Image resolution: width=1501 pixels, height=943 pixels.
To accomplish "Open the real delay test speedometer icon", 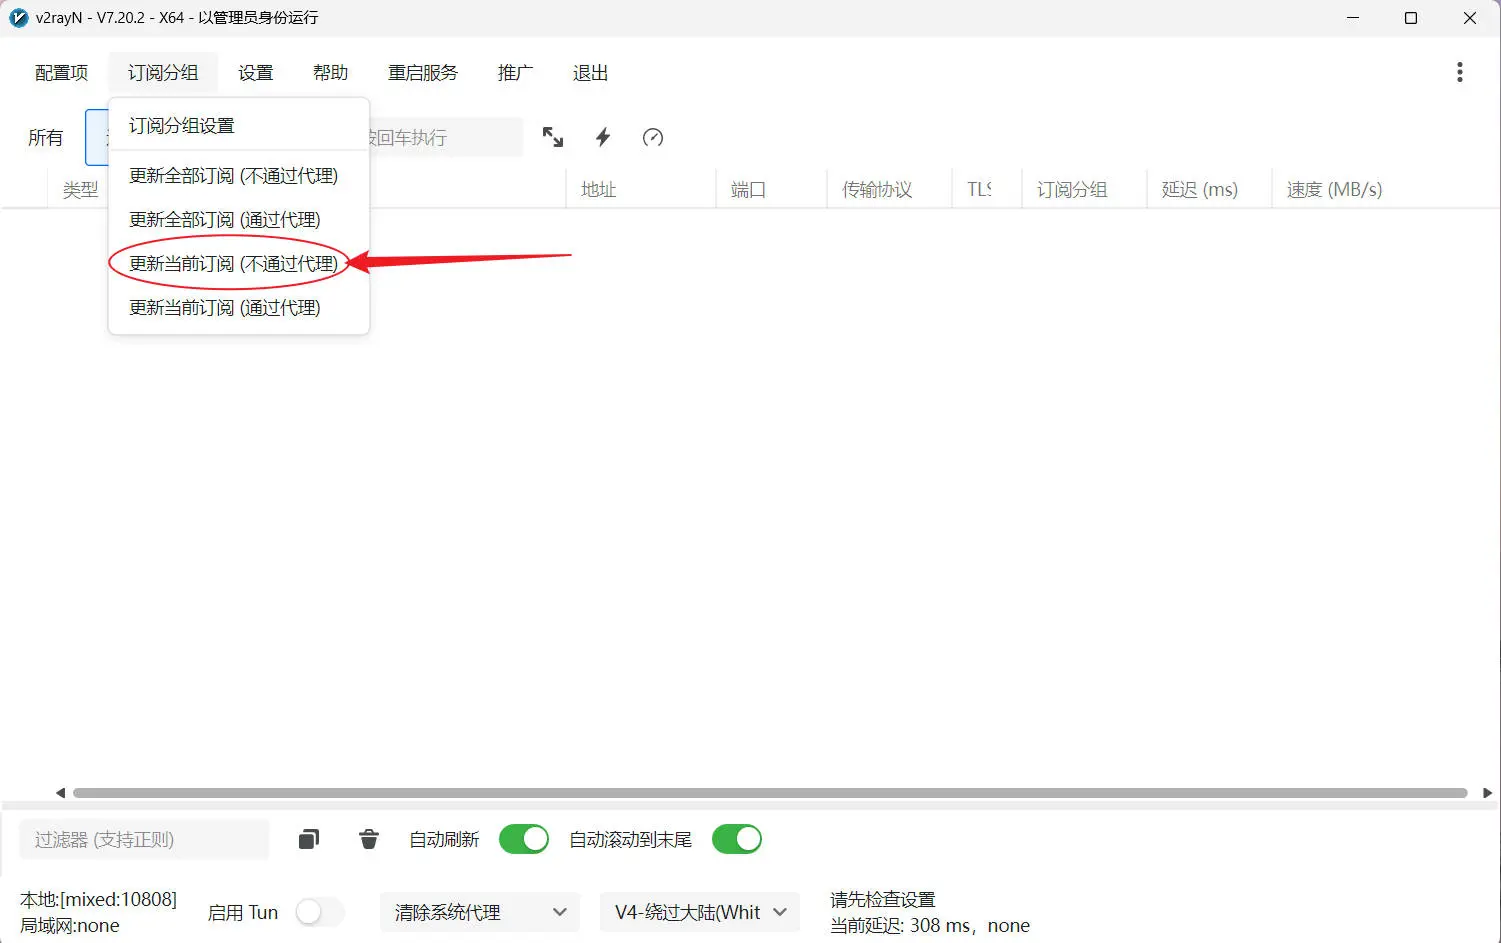I will coord(653,137).
